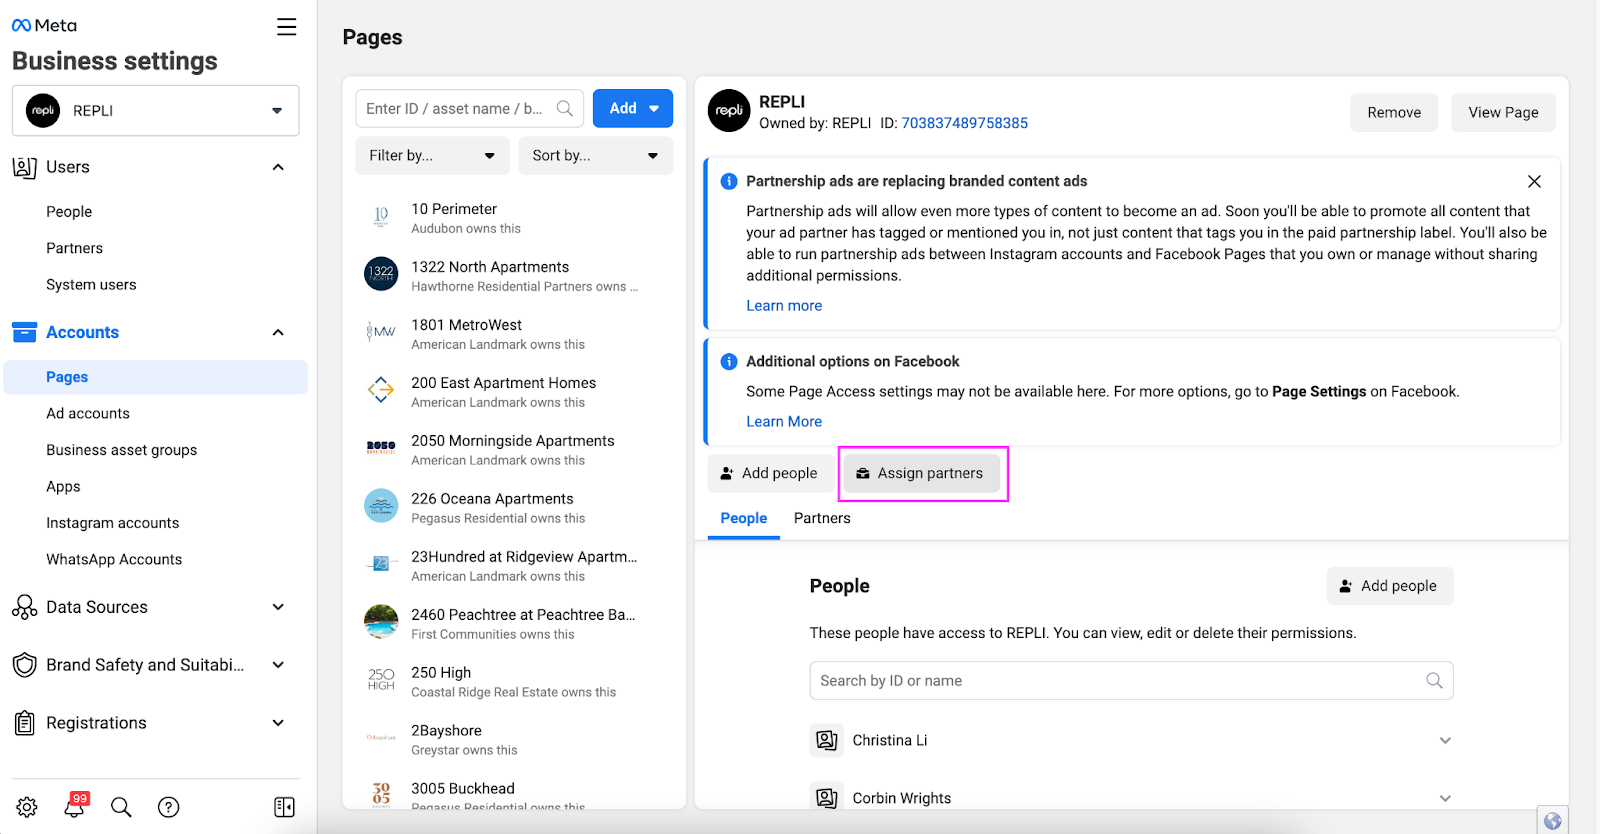
Task: Click the search magnifier in bottom bar
Action: pyautogui.click(x=121, y=807)
